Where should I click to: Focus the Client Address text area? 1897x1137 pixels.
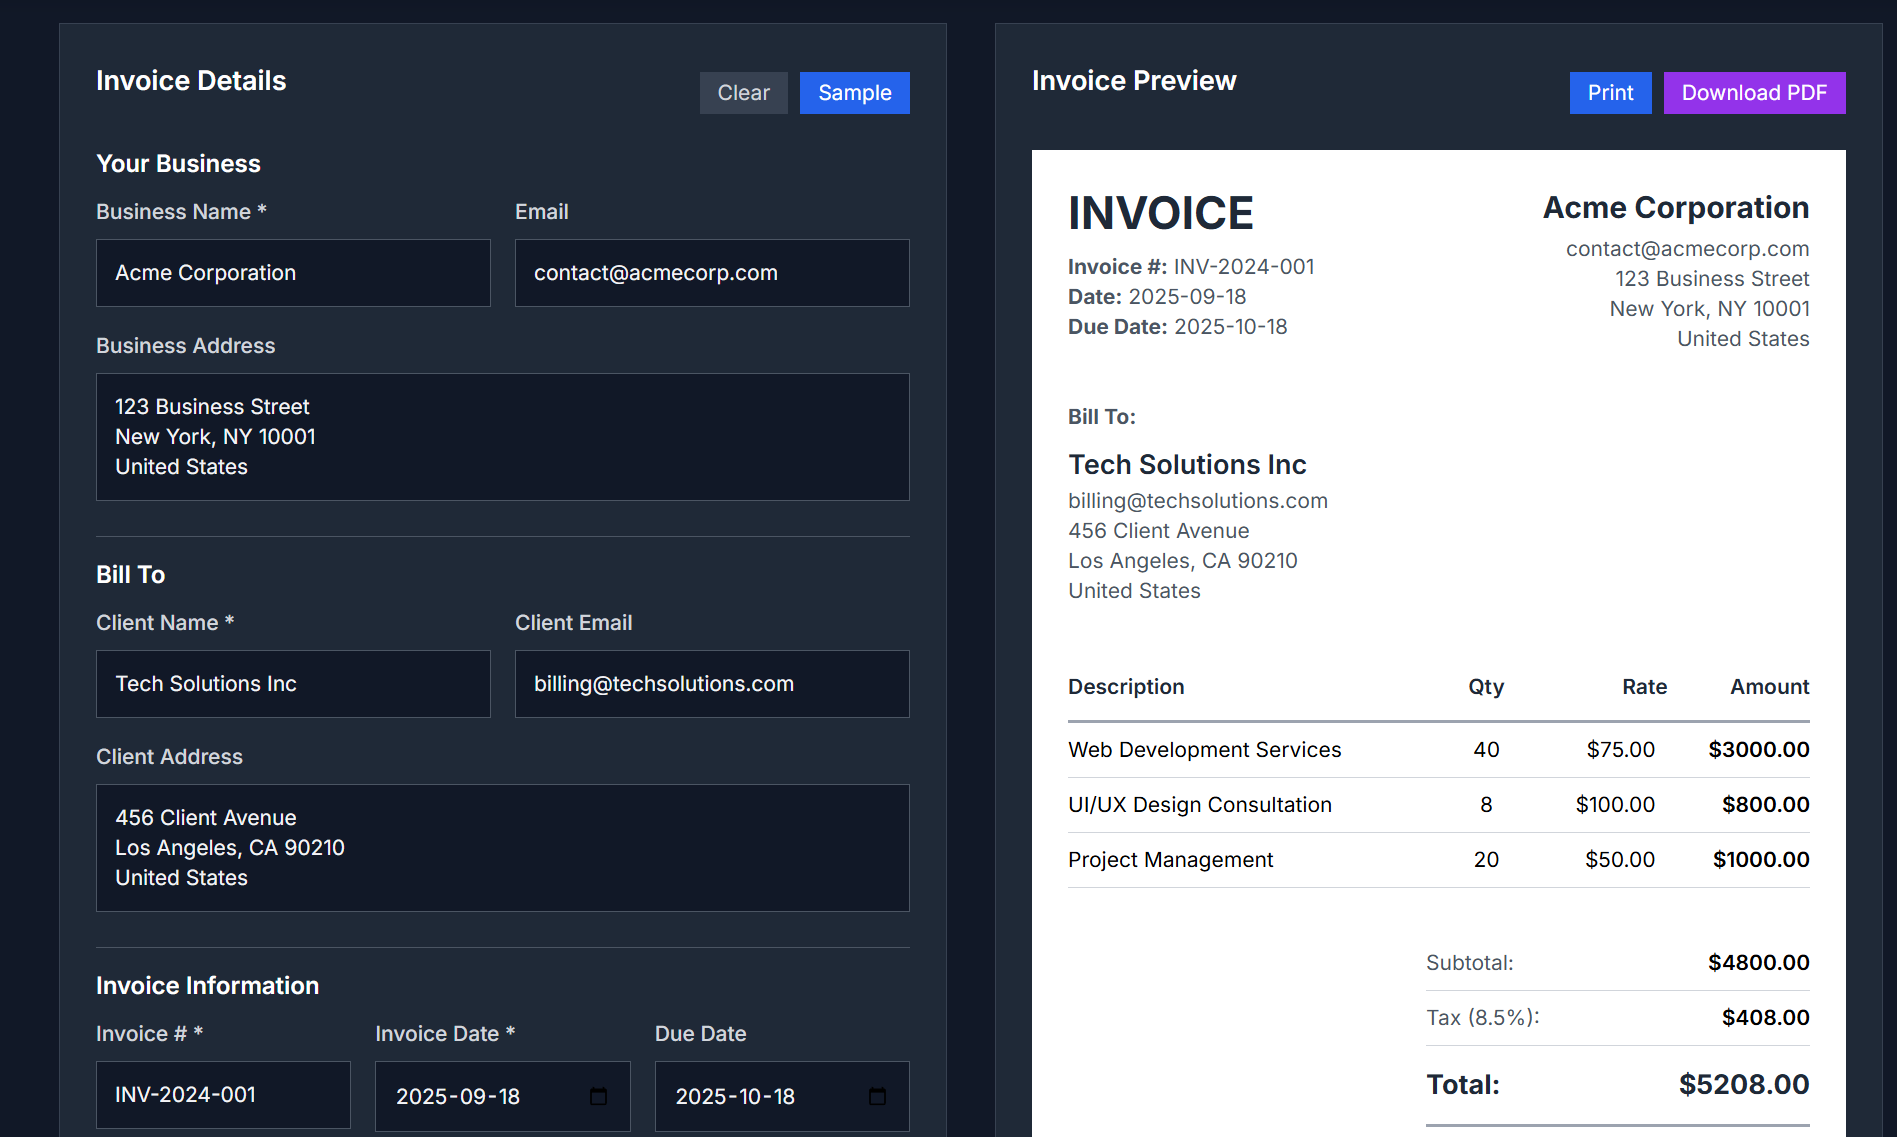(x=502, y=848)
